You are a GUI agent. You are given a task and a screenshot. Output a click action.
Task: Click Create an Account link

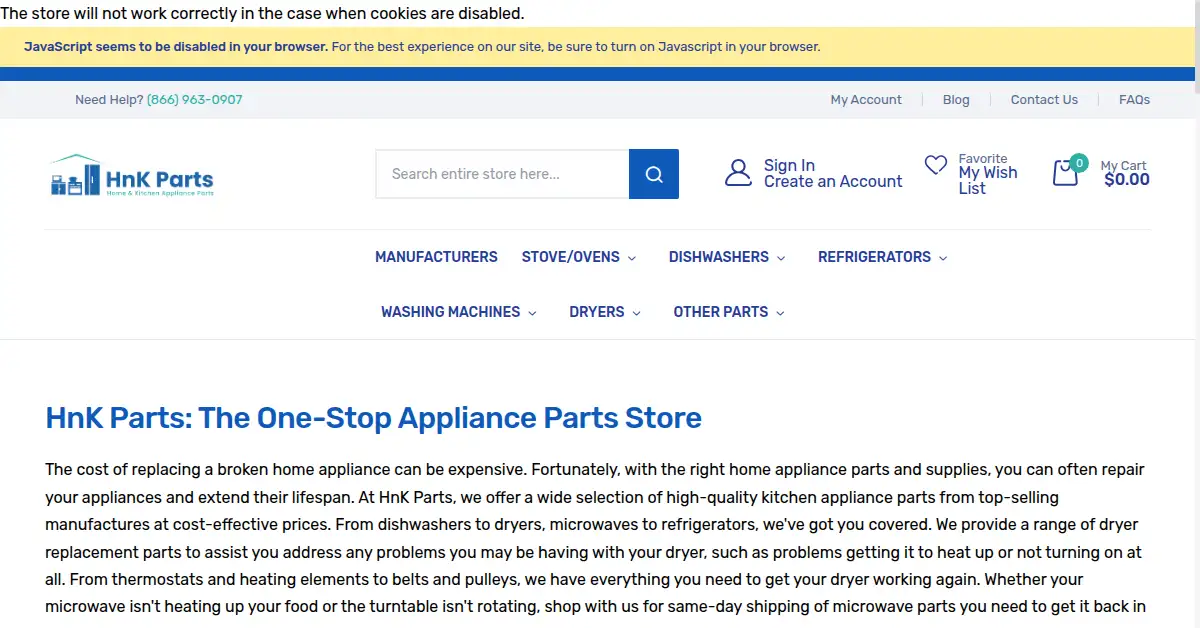click(833, 182)
